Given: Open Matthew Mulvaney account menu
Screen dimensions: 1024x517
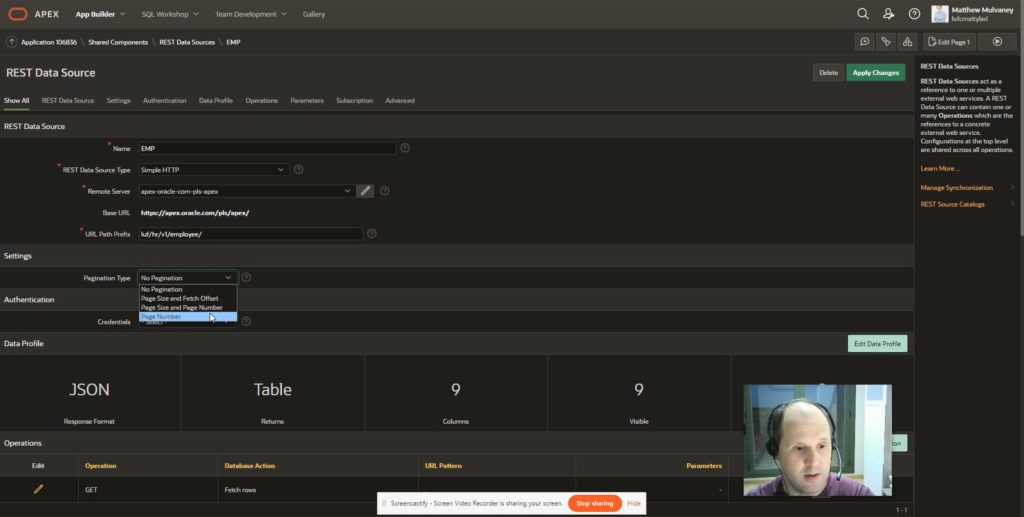Looking at the screenshot, I should pyautogui.click(x=973, y=14).
